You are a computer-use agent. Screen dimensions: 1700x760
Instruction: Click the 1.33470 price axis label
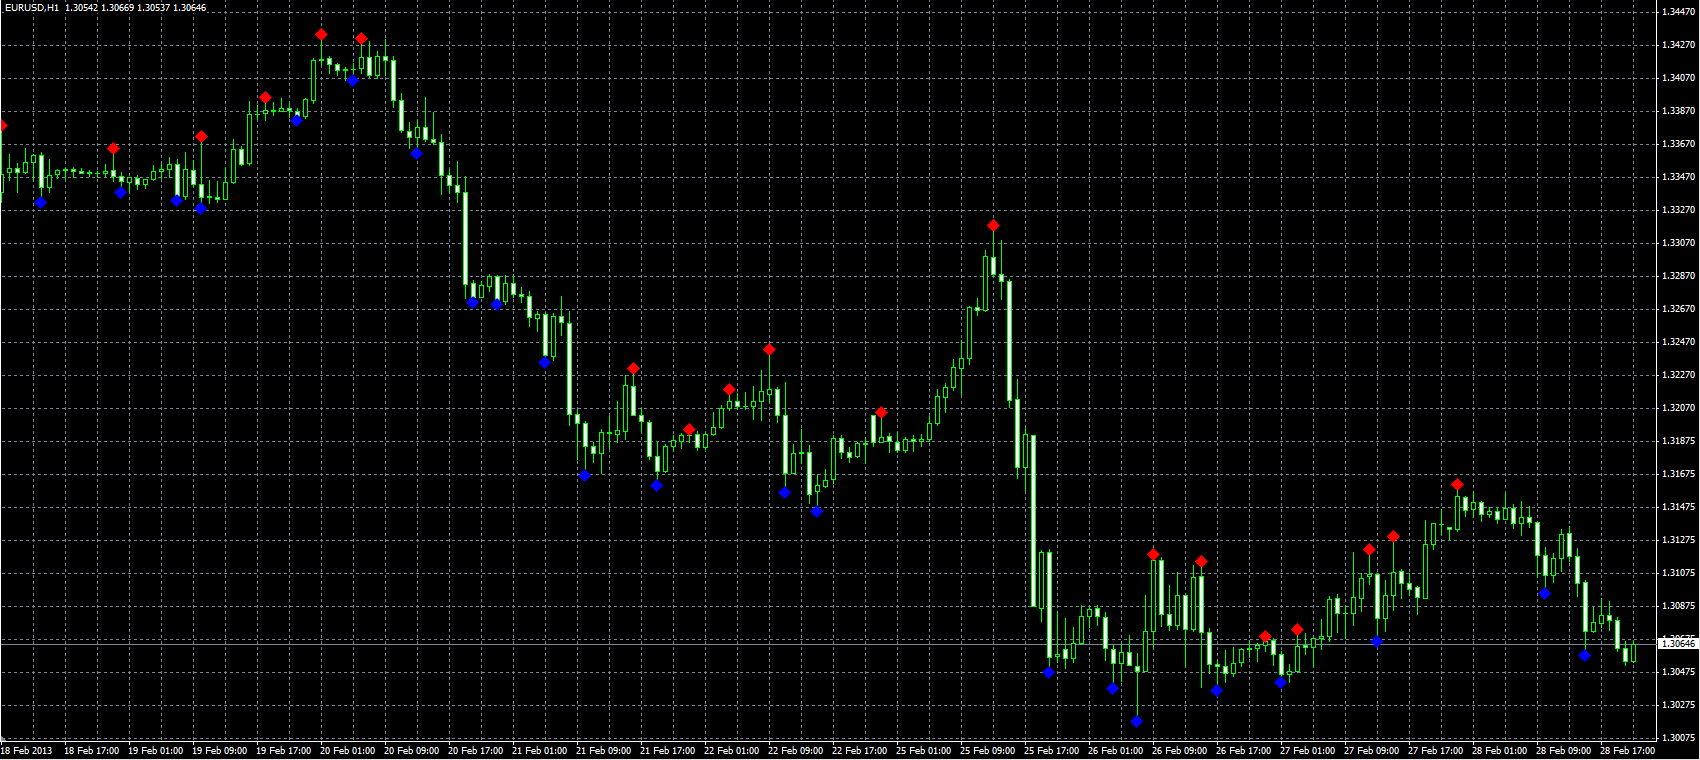pos(1679,177)
